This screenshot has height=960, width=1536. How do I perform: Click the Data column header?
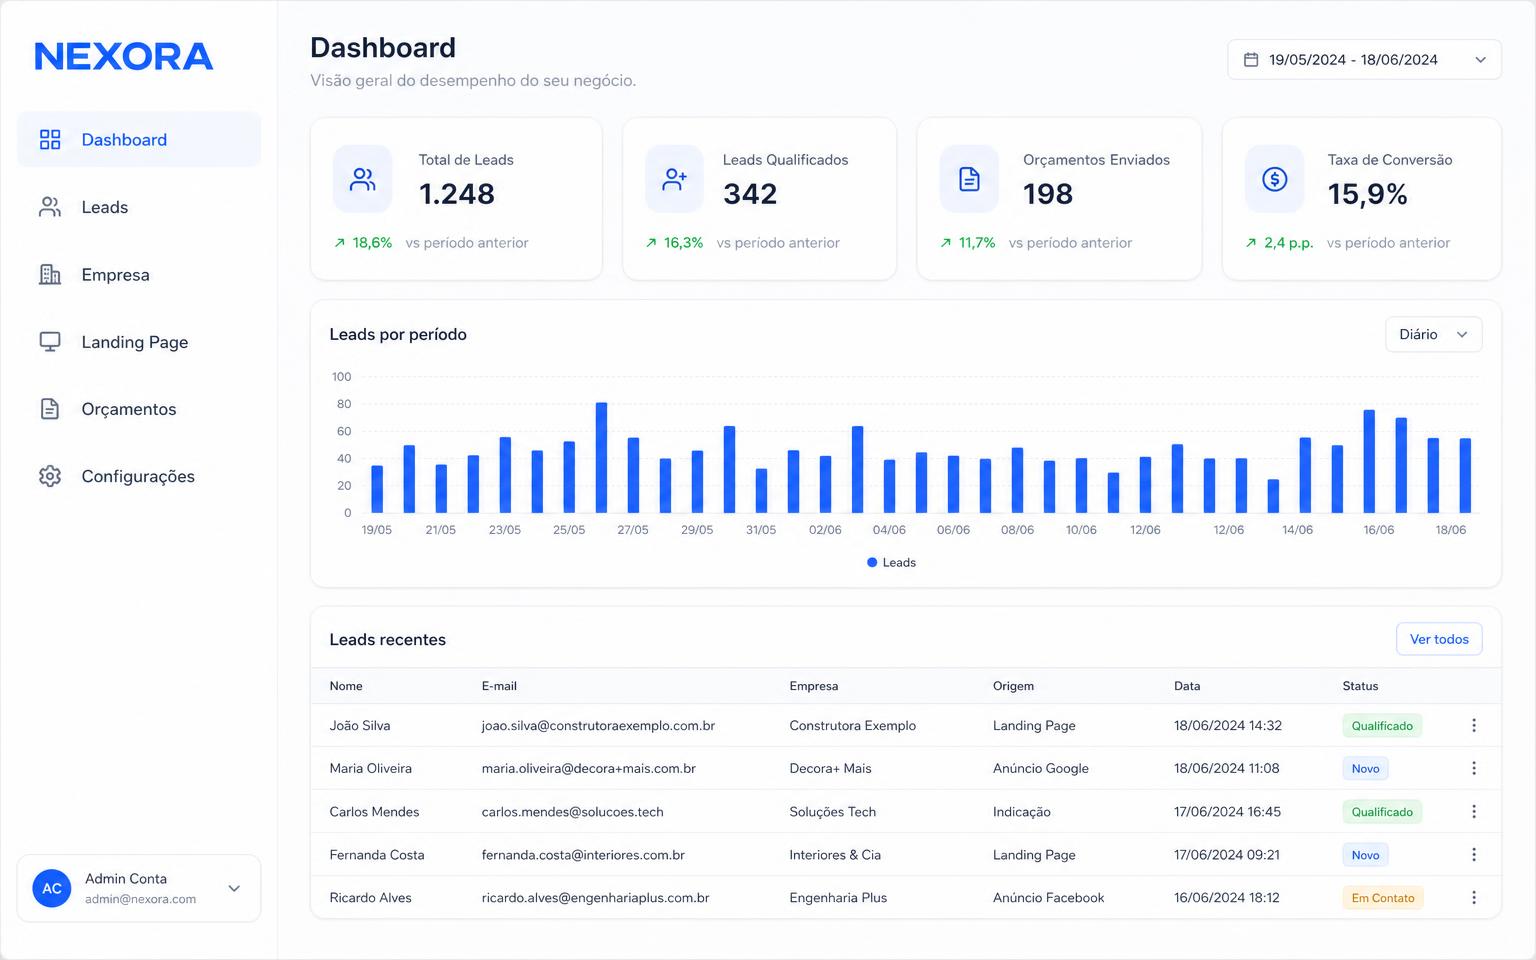click(x=1187, y=686)
